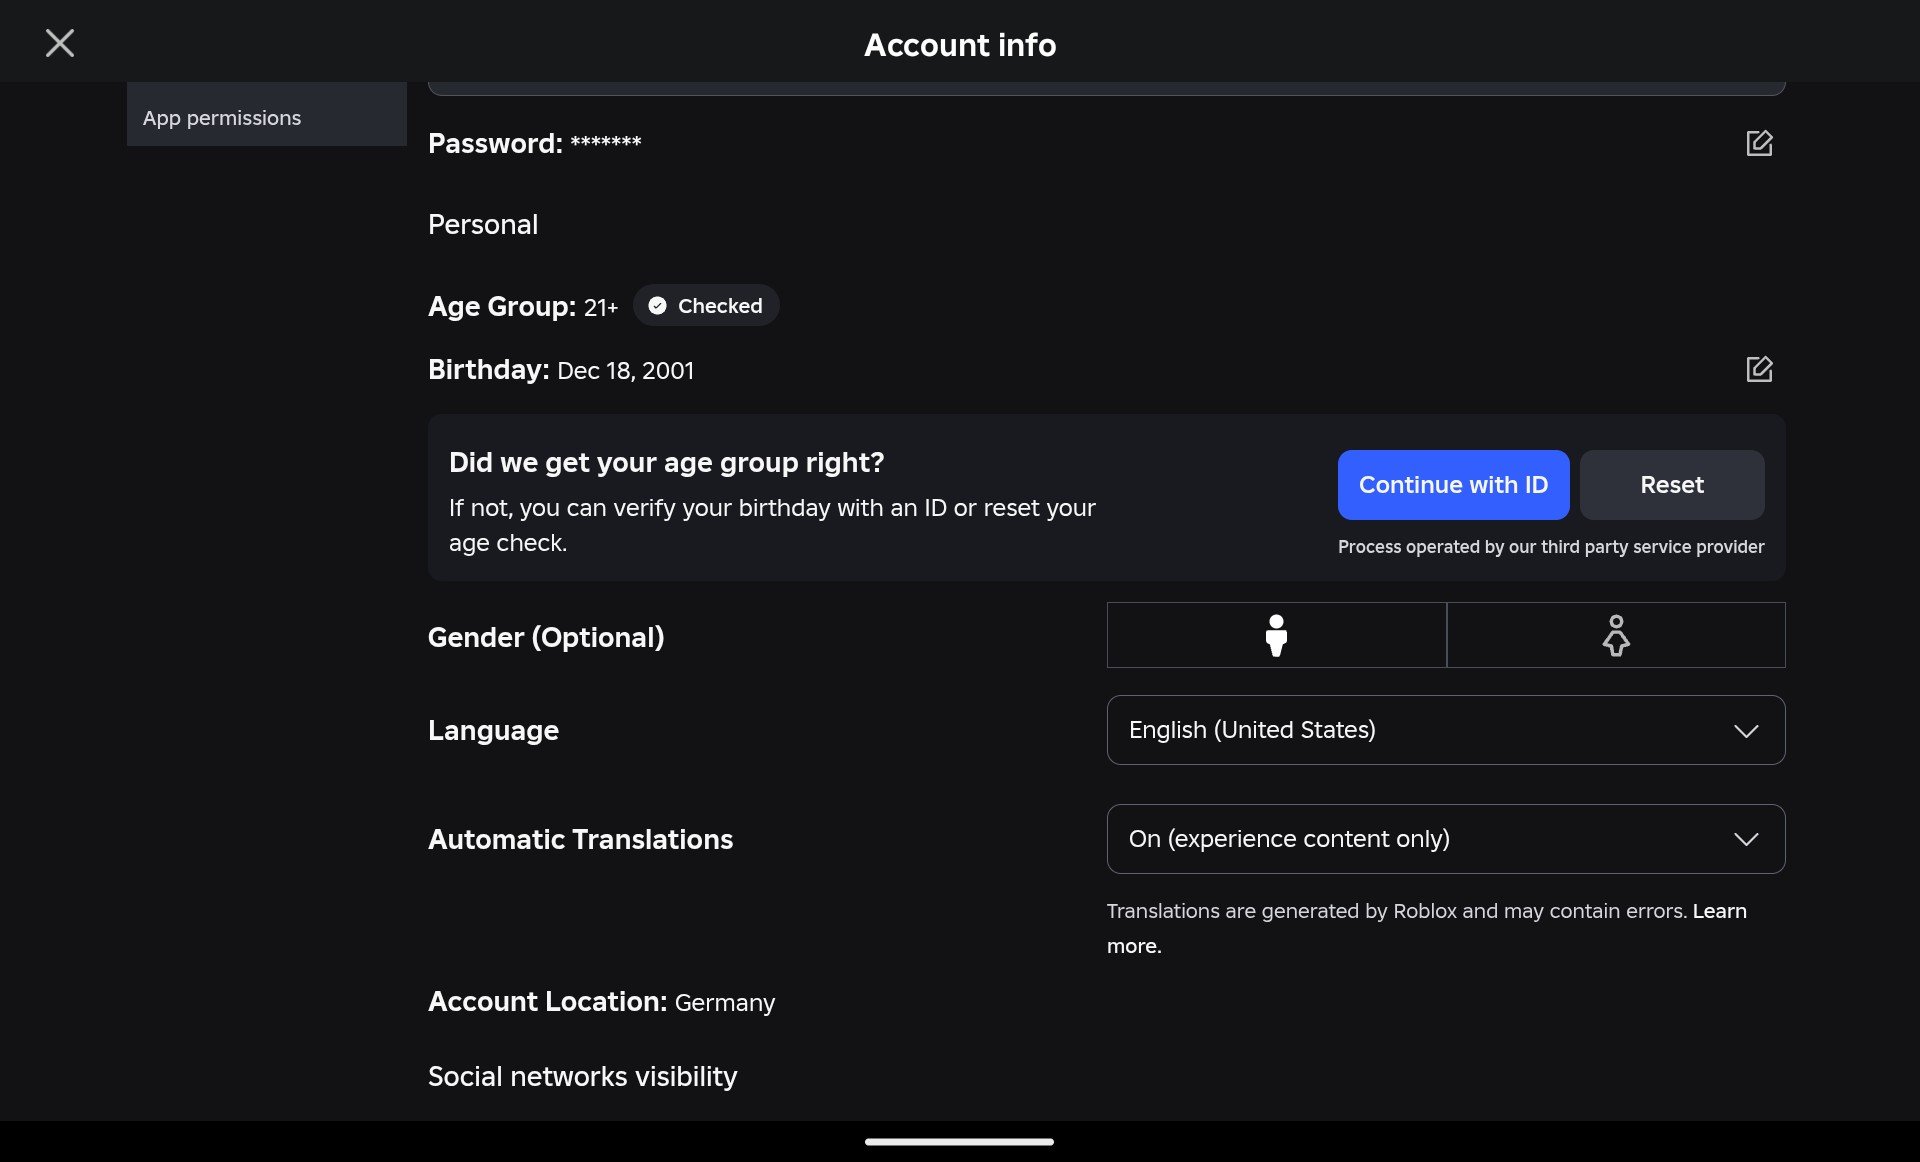Open the Automatic Translations dropdown

pyautogui.click(x=1446, y=839)
